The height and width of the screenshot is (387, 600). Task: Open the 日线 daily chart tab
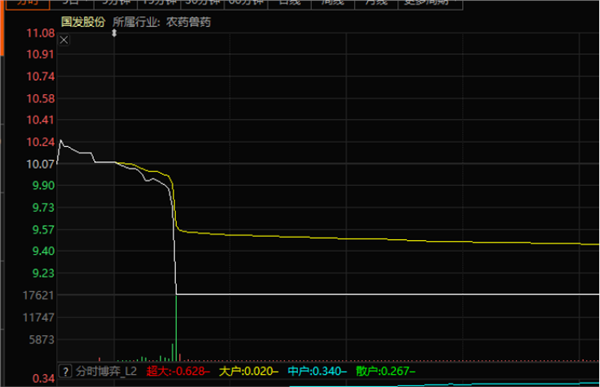click(289, 3)
